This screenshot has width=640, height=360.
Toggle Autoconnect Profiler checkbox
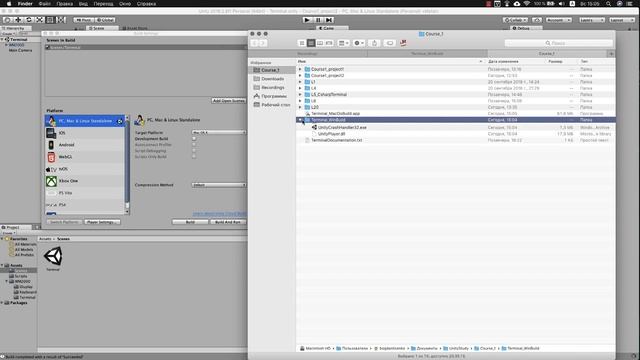[194, 144]
